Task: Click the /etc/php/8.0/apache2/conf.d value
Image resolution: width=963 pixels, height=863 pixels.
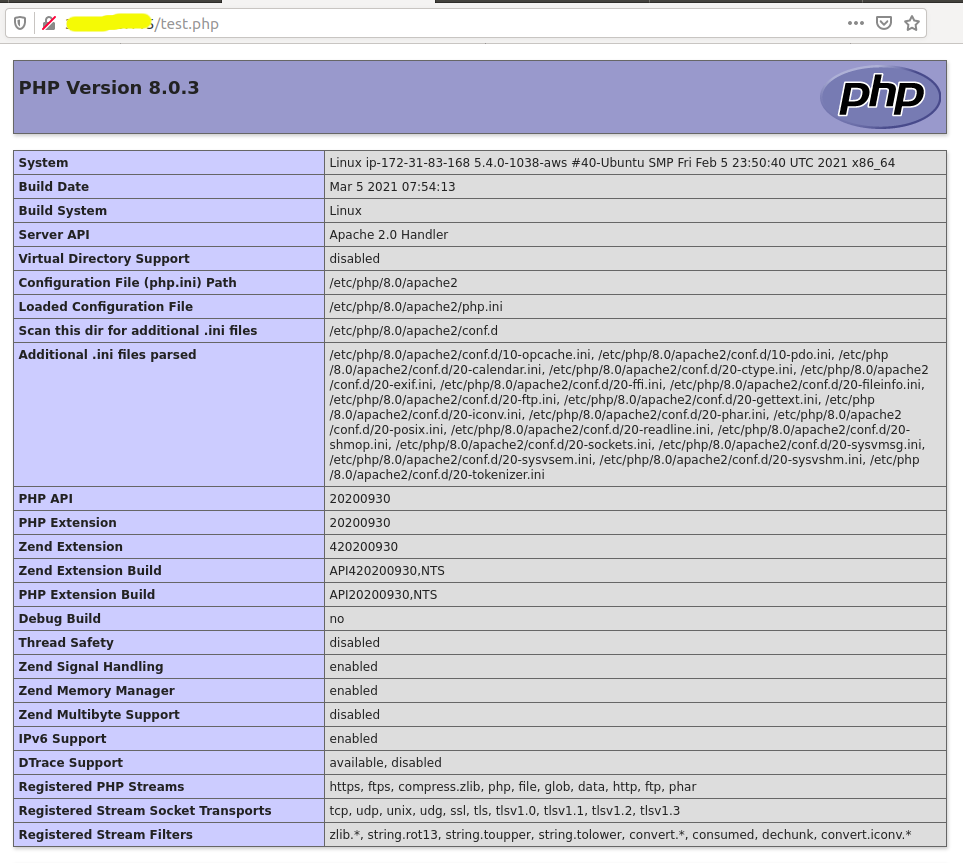Action: tap(413, 330)
